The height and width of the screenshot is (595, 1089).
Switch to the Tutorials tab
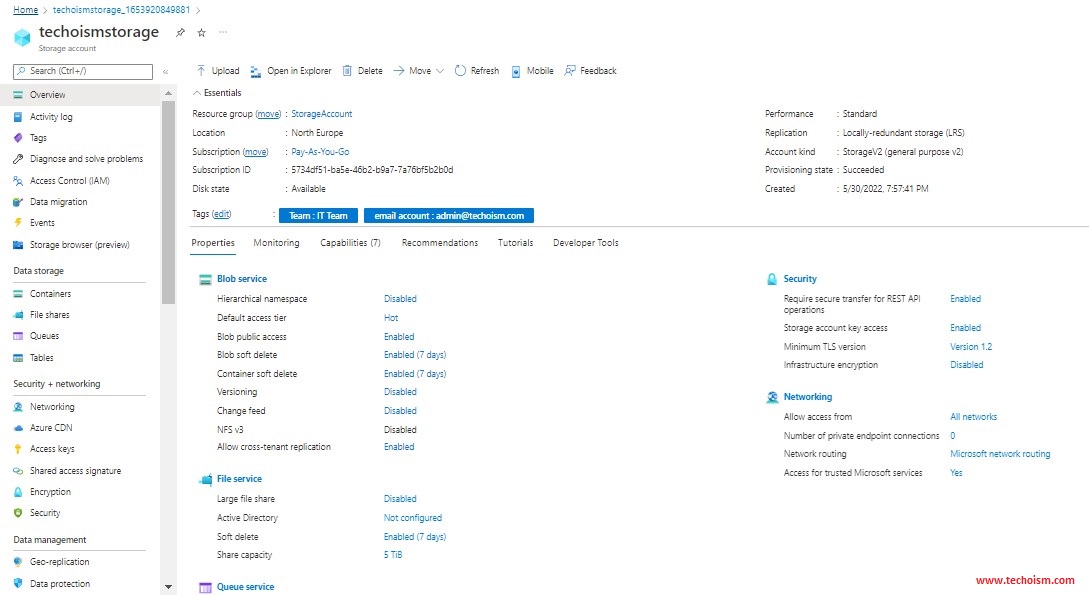[515, 243]
